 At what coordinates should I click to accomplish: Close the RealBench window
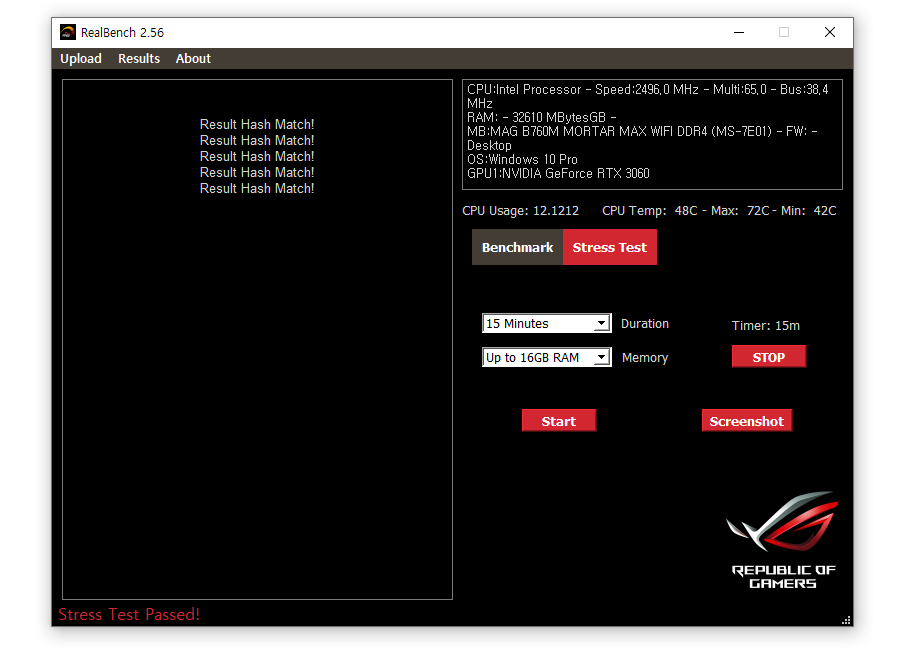click(830, 33)
